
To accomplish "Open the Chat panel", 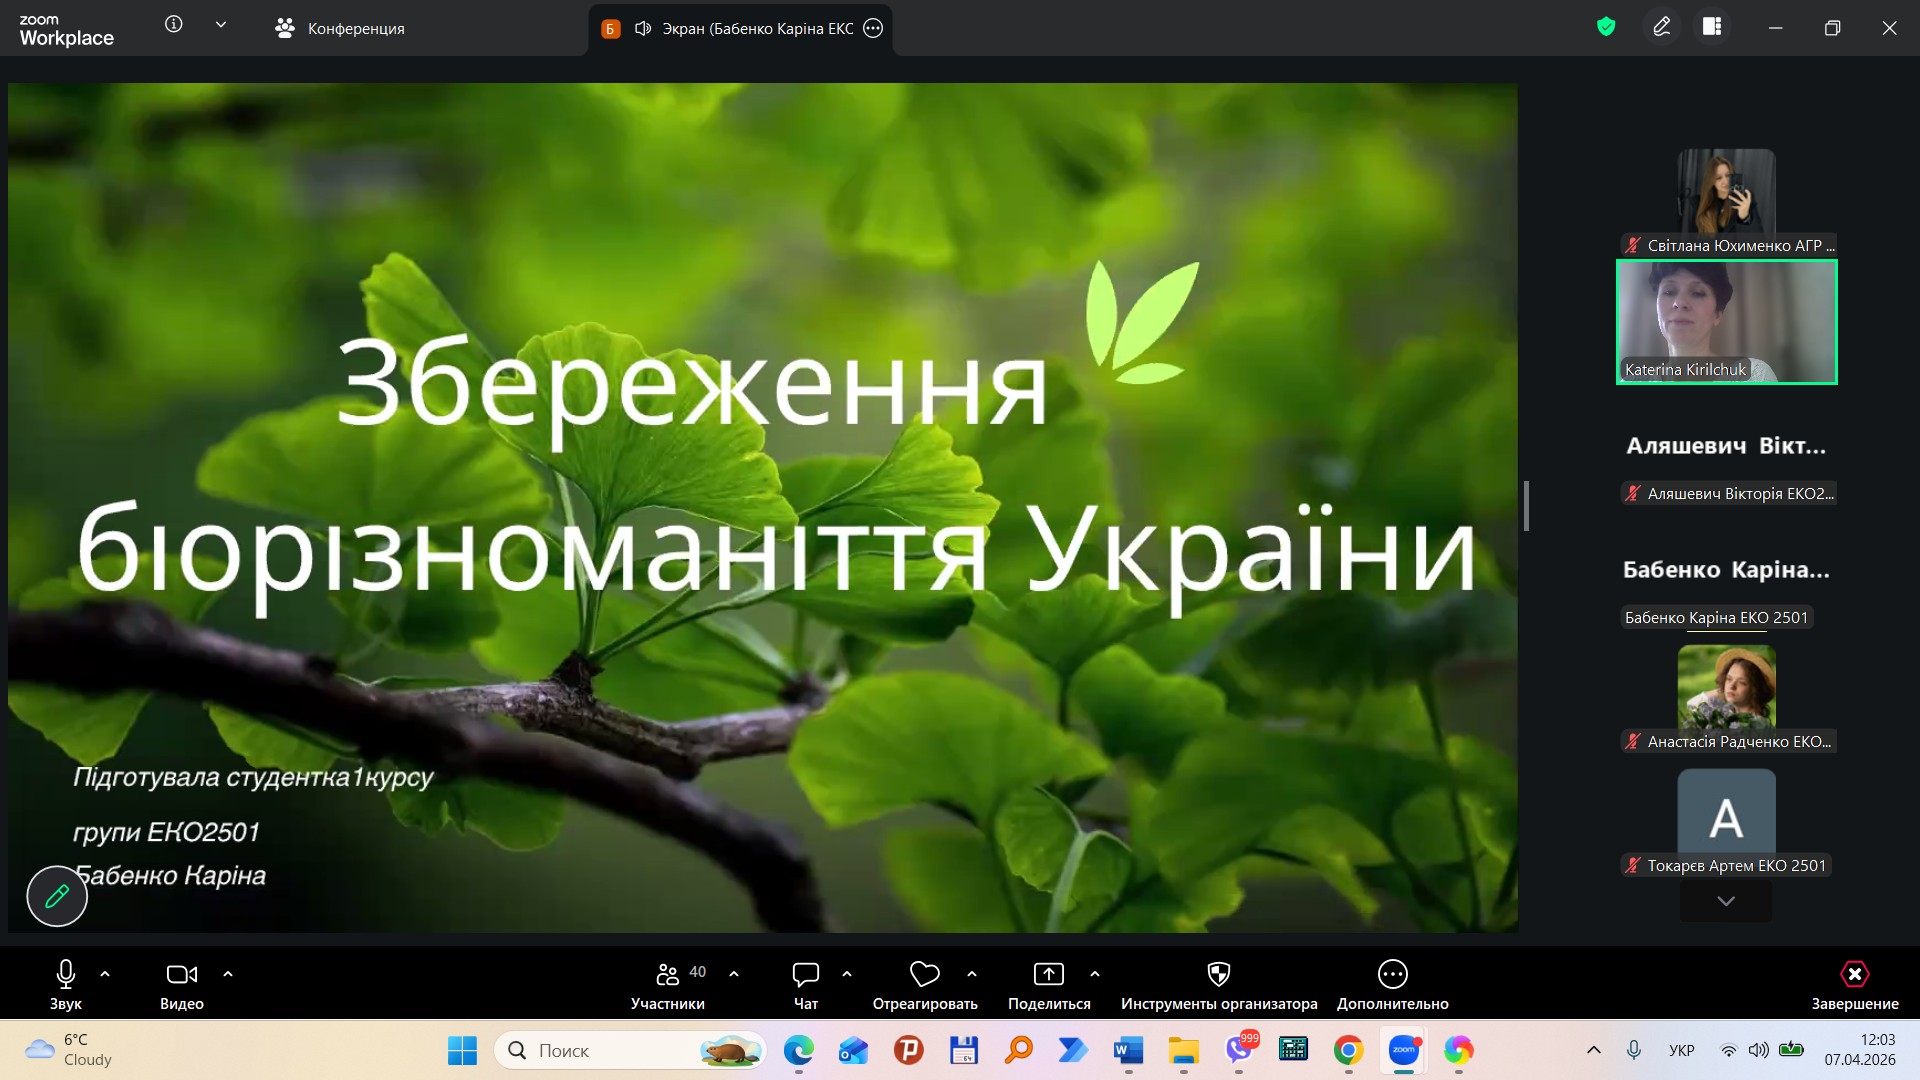I will (x=805, y=985).
